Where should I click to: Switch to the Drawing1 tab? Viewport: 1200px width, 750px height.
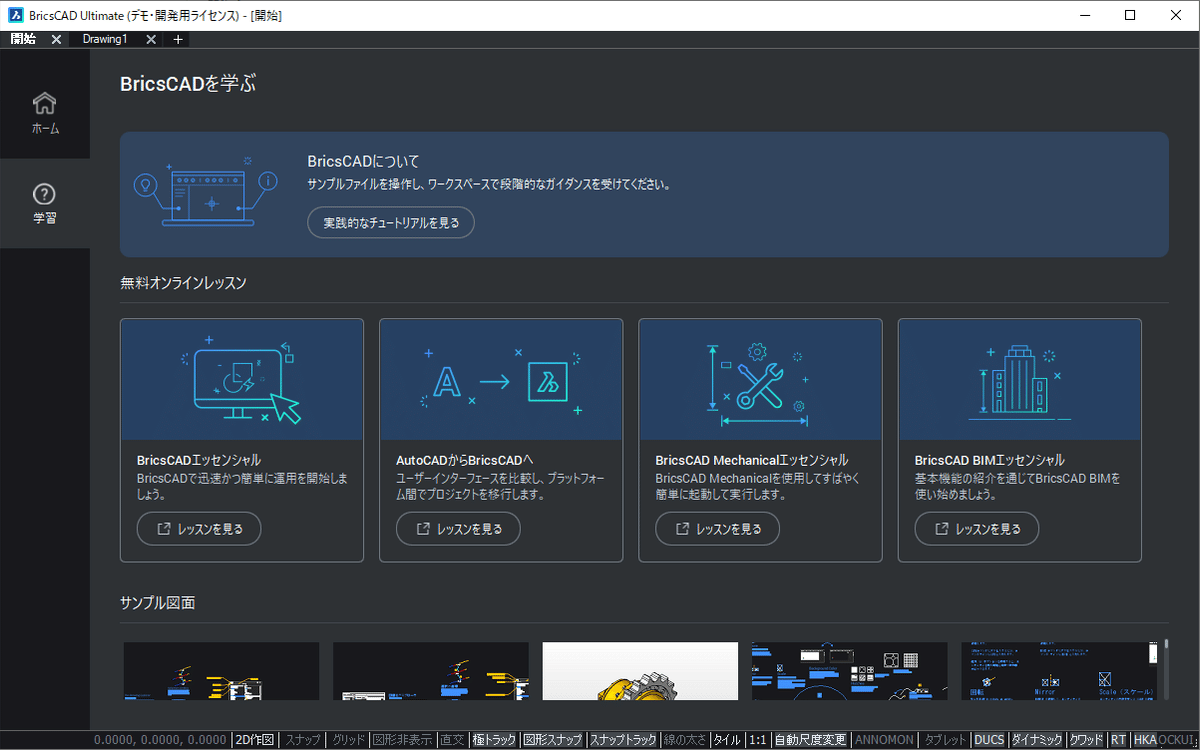(x=105, y=39)
